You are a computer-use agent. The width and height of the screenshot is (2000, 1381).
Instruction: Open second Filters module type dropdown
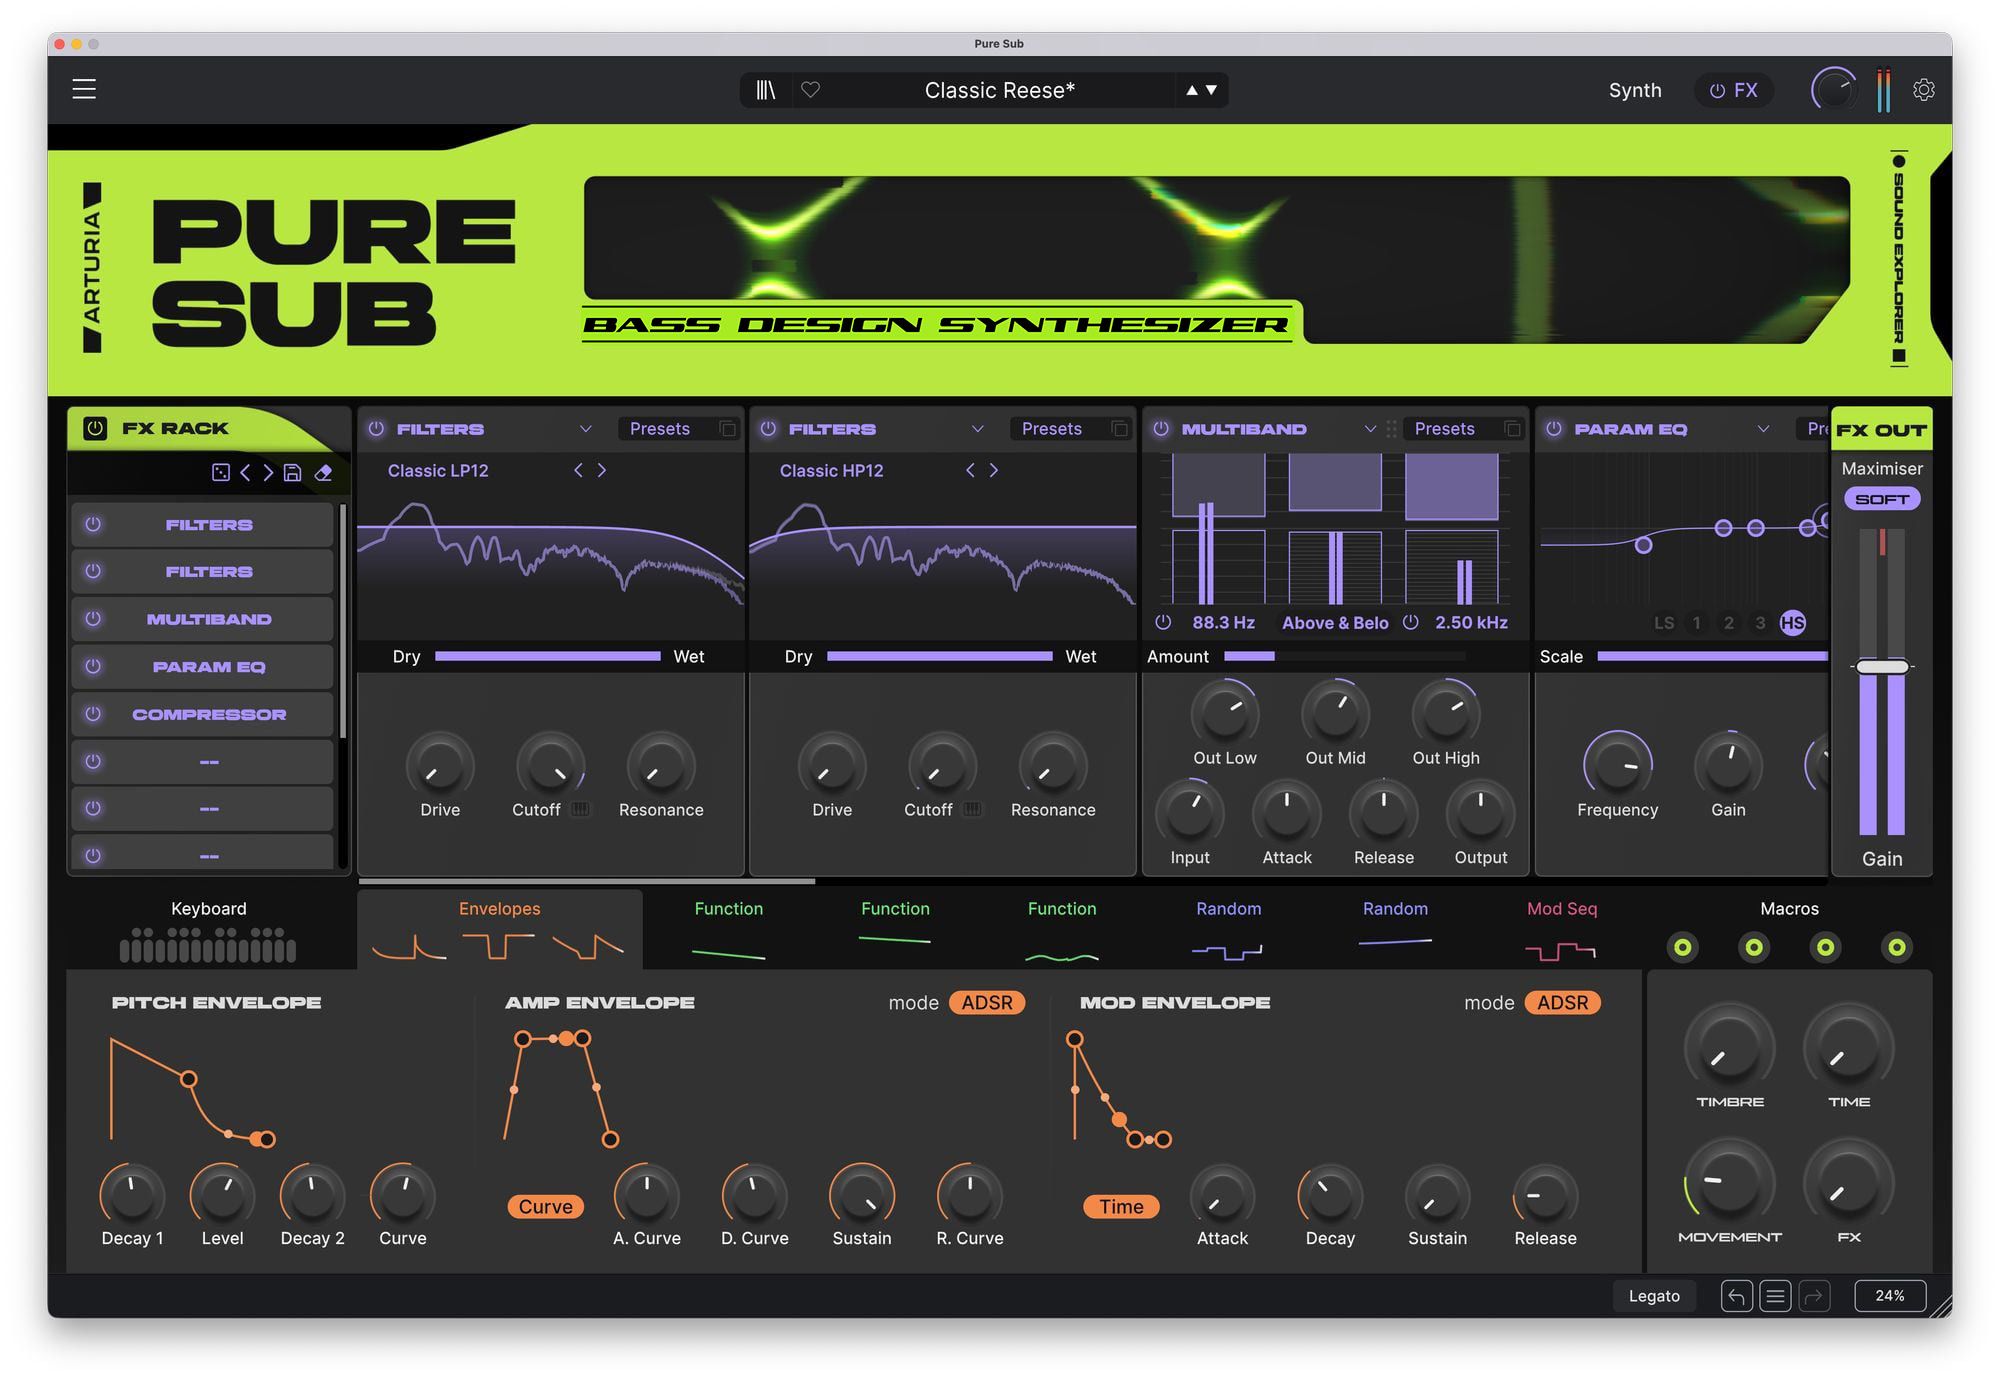click(x=978, y=429)
